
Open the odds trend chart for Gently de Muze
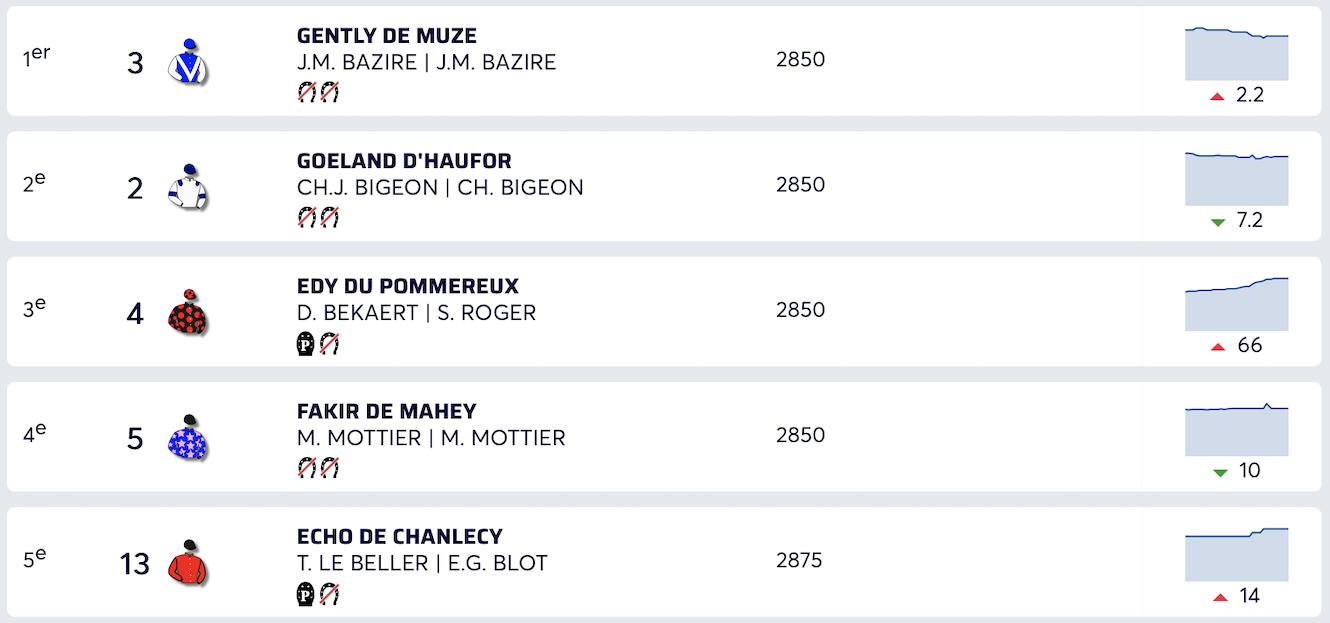coord(1236,54)
